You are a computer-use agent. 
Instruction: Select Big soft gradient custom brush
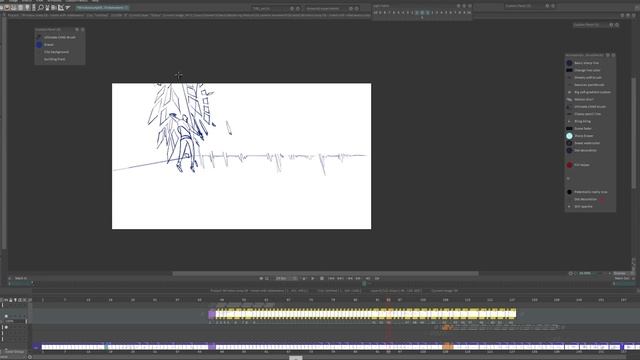[592, 92]
